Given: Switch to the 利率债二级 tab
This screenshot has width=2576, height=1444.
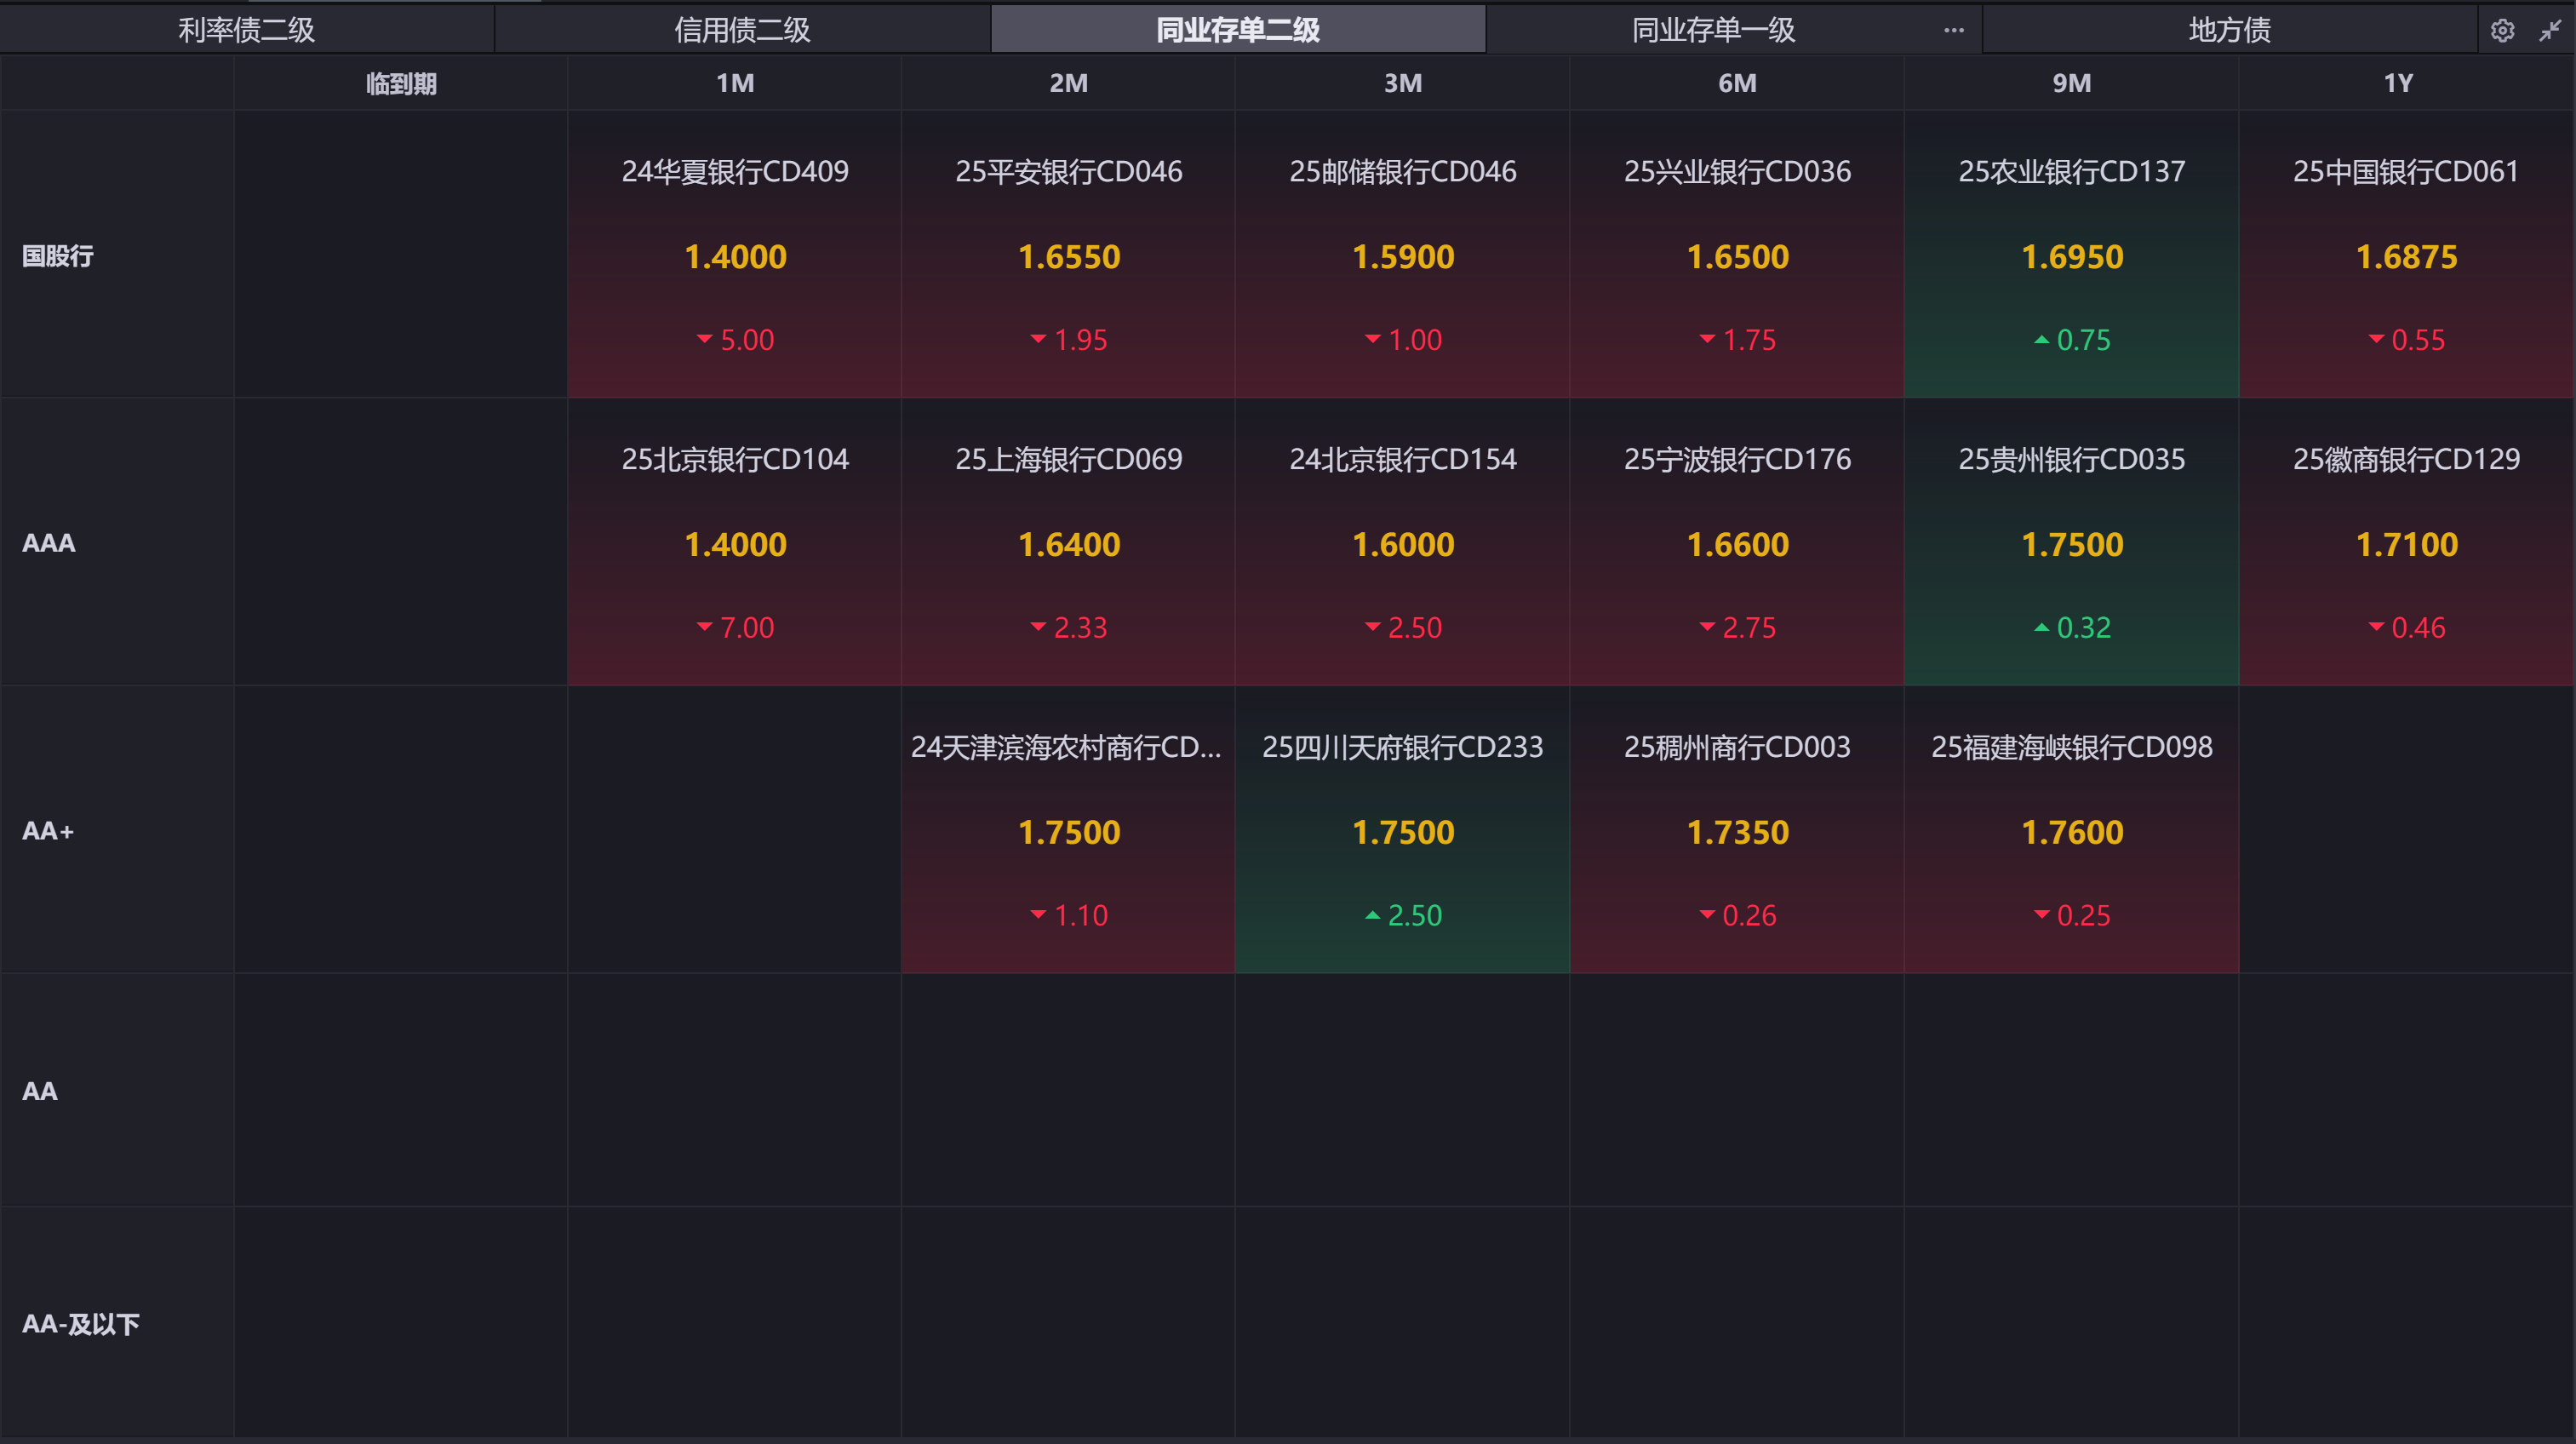Looking at the screenshot, I should tap(246, 30).
